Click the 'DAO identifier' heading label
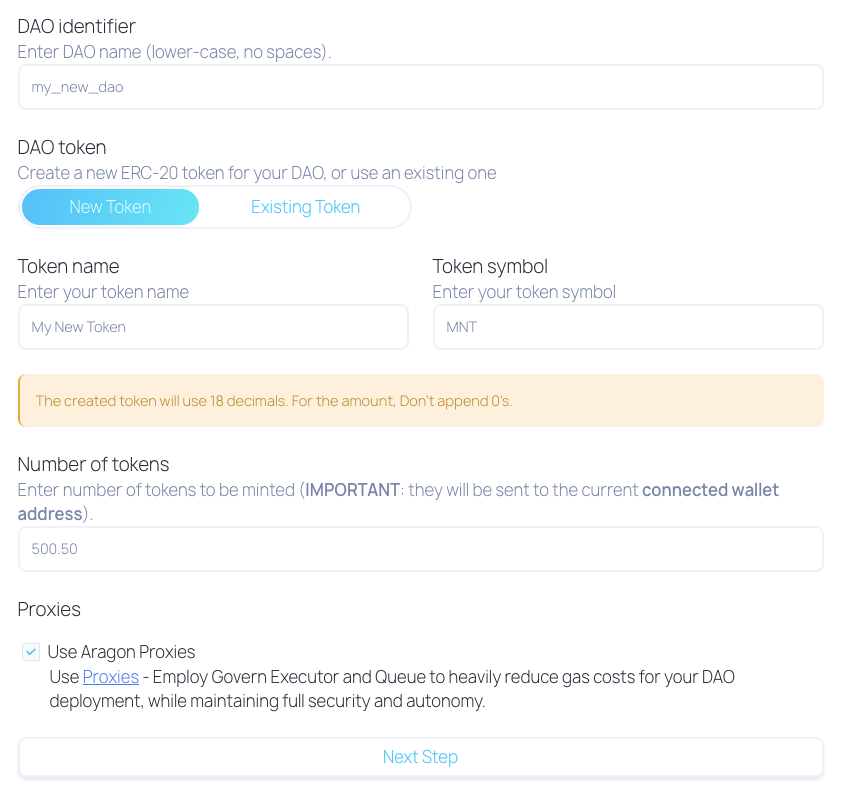Image resolution: width=841 pixels, height=789 pixels. pos(76,26)
